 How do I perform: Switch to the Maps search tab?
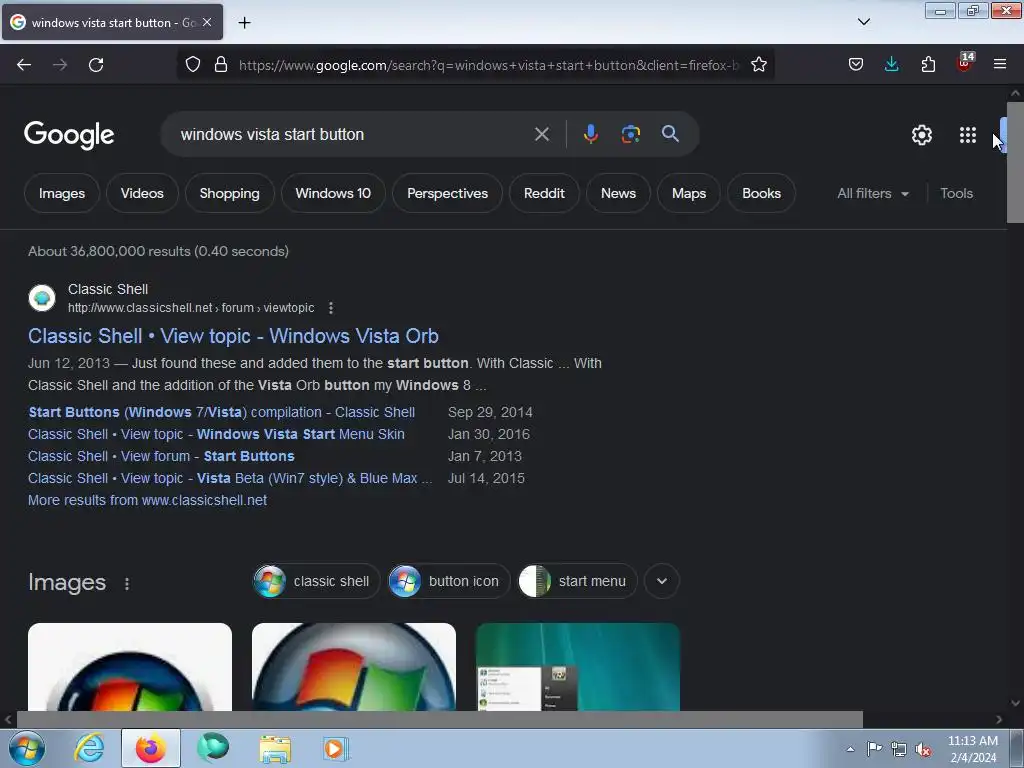coord(689,193)
